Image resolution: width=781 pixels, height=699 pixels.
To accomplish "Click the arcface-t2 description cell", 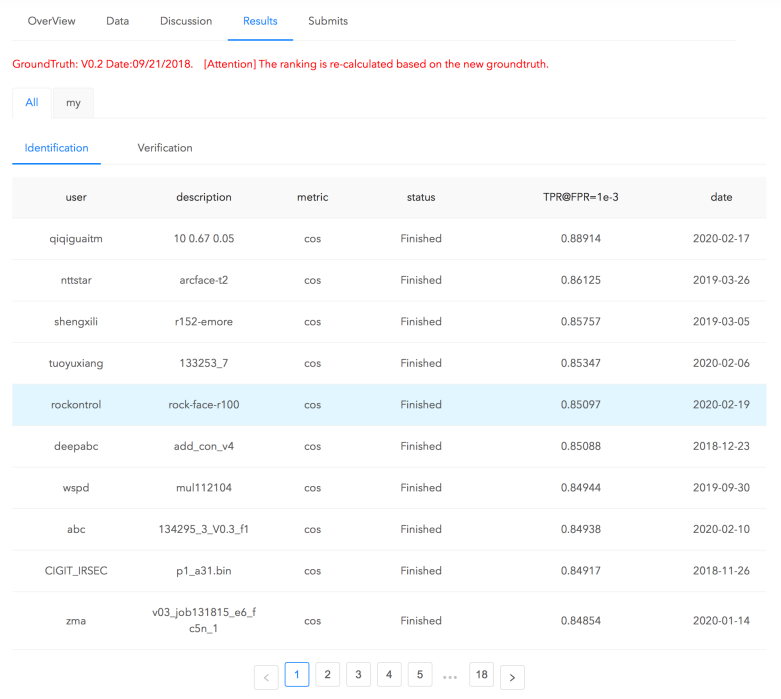I will coord(204,280).
